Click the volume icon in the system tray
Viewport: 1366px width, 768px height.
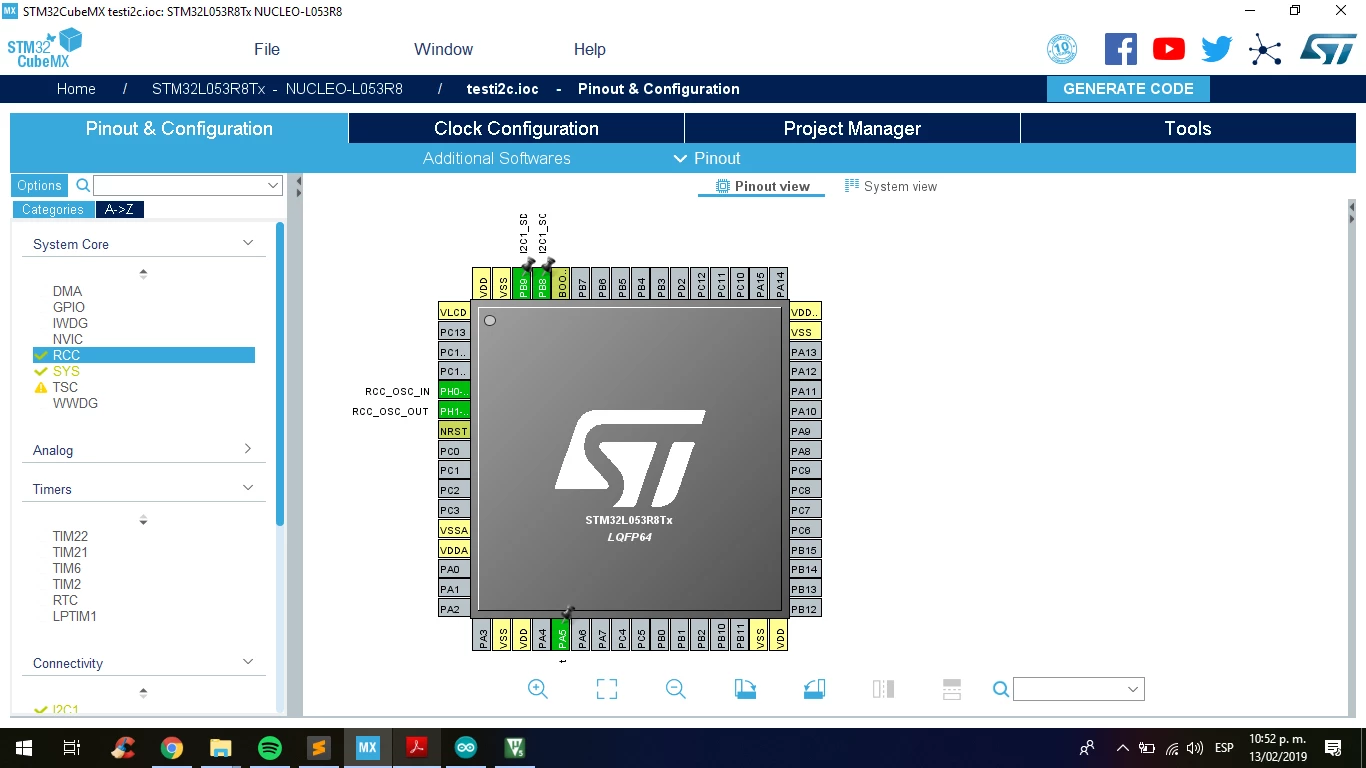[1195, 748]
